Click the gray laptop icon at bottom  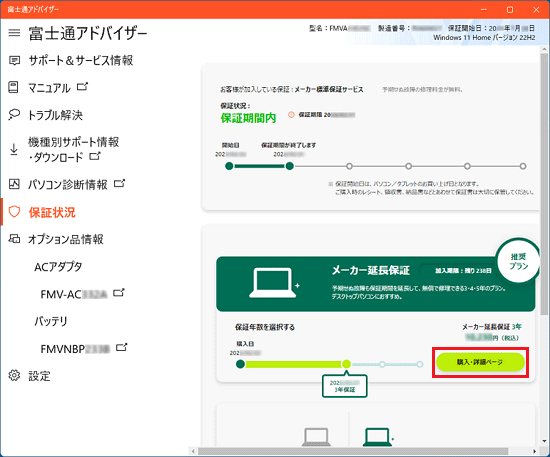tap(316, 437)
